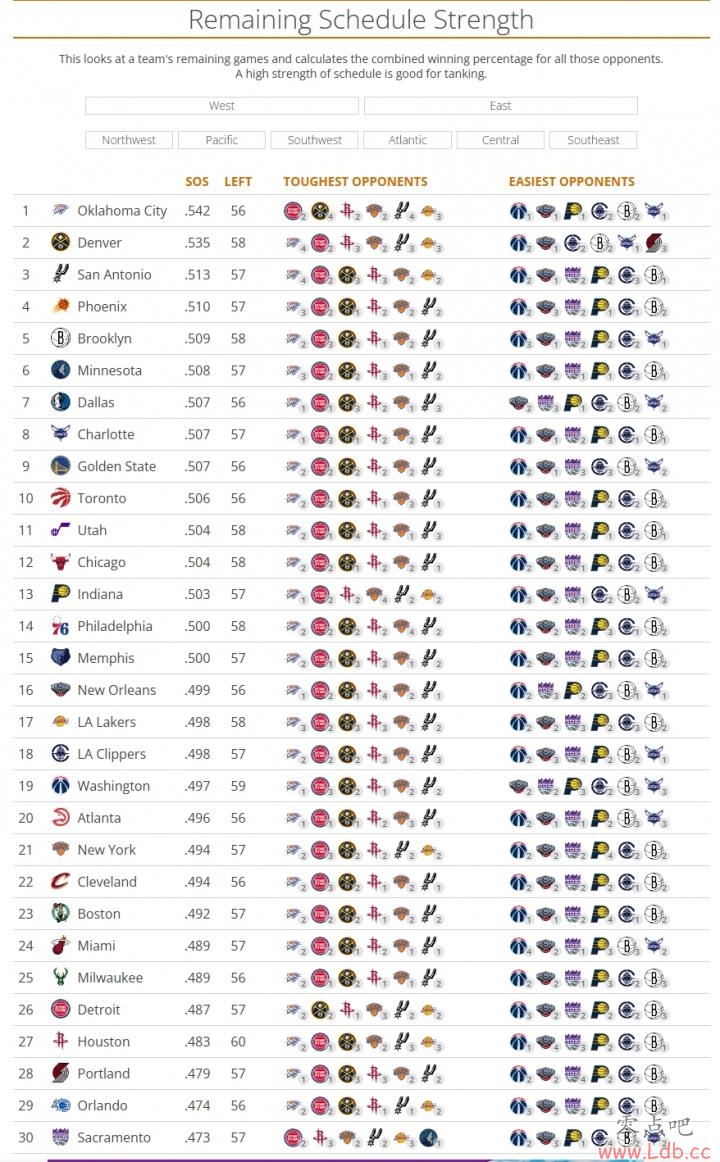
Task: Toggle the Atlantic division filter
Action: pyautogui.click(x=408, y=140)
